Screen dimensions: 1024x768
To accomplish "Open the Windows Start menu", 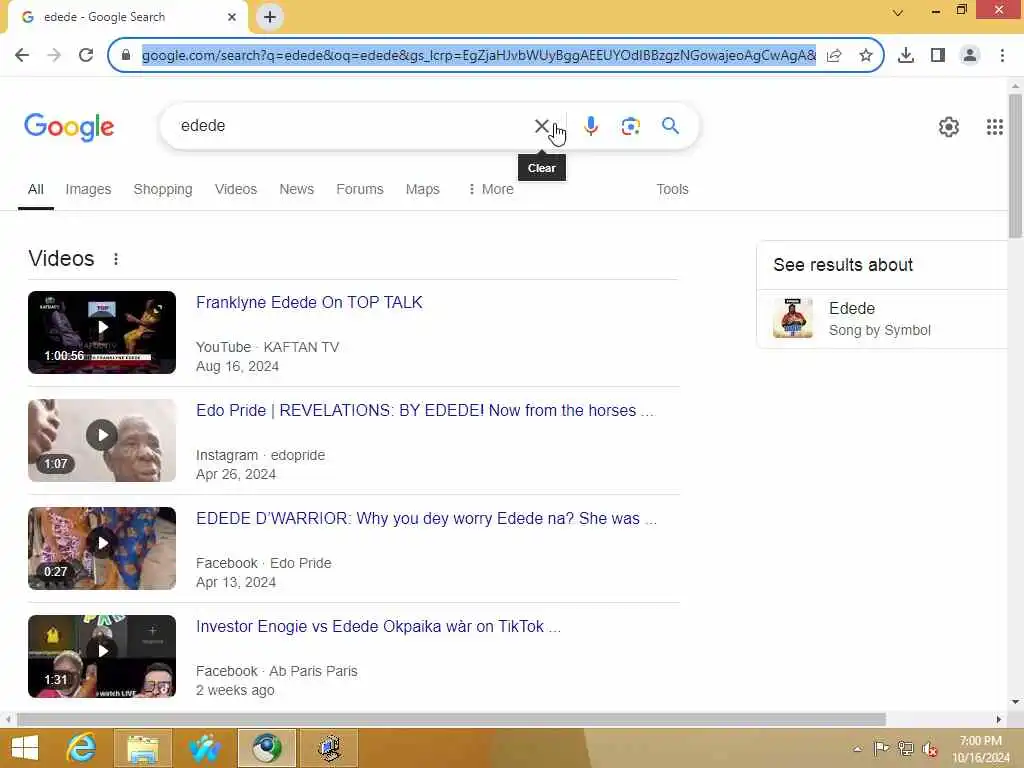I will coord(25,748).
